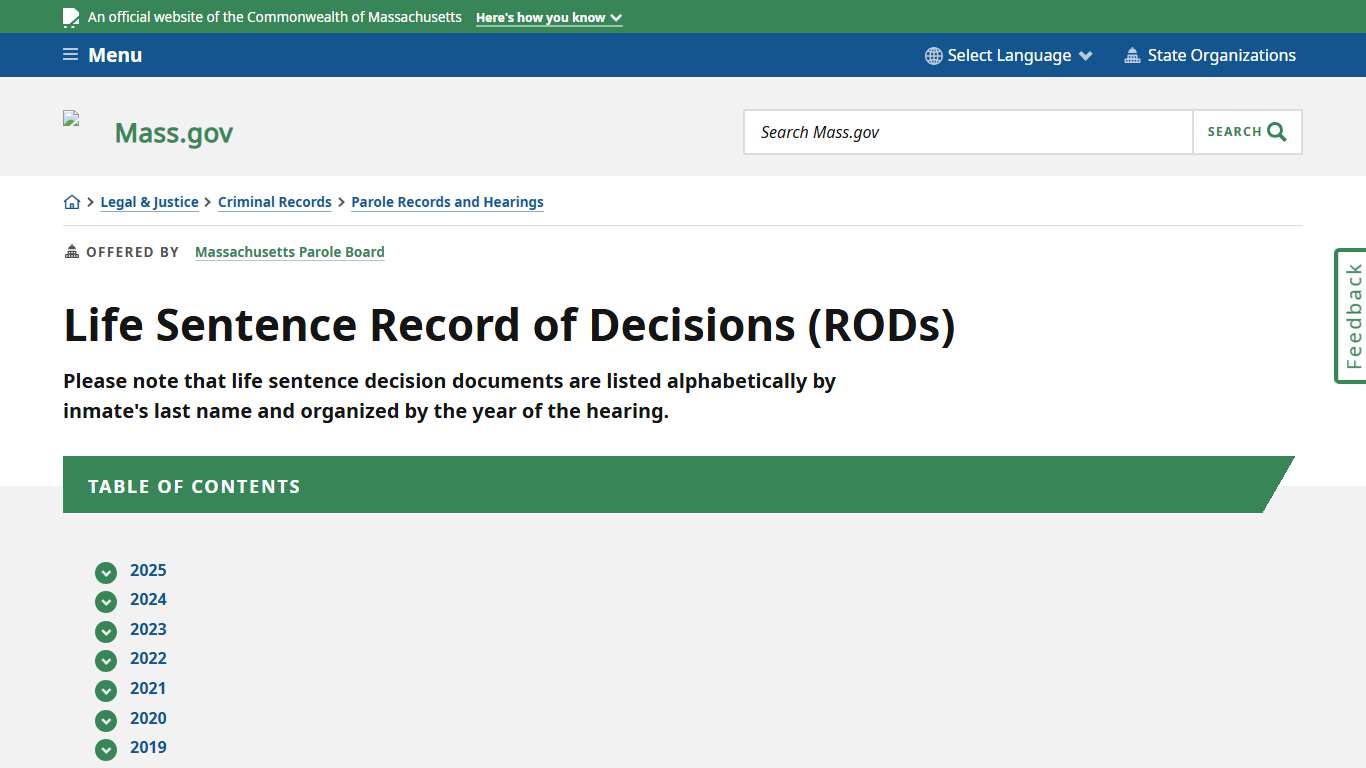Click the home icon in the breadcrumb
The height and width of the screenshot is (768, 1366).
(x=71, y=201)
